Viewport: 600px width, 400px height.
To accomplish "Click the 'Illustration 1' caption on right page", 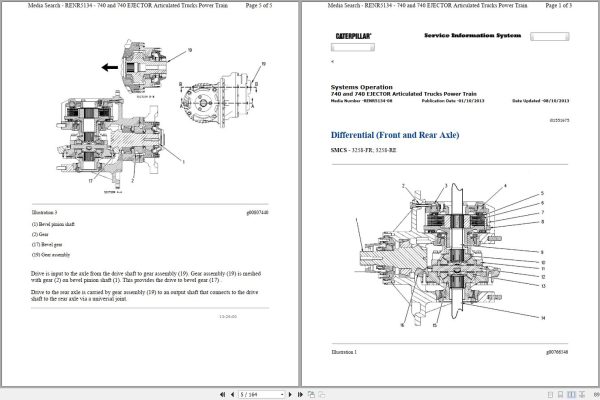I will (x=344, y=352).
